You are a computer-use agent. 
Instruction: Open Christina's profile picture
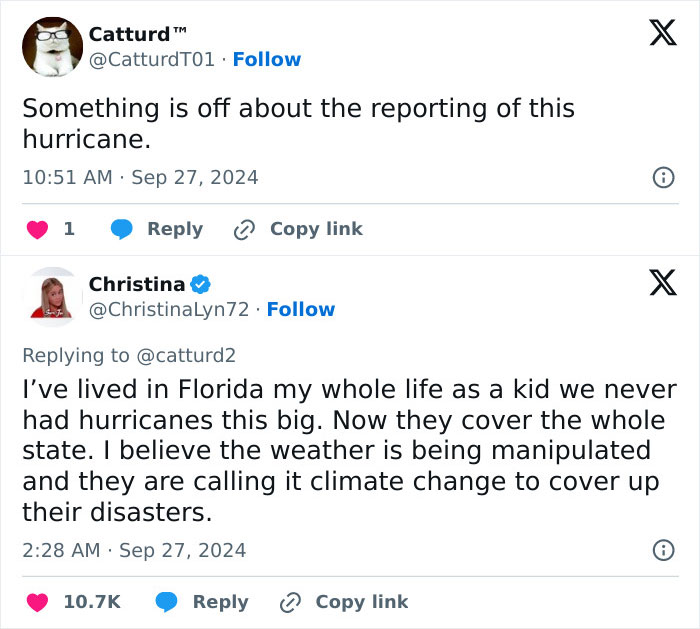pyautogui.click(x=52, y=297)
